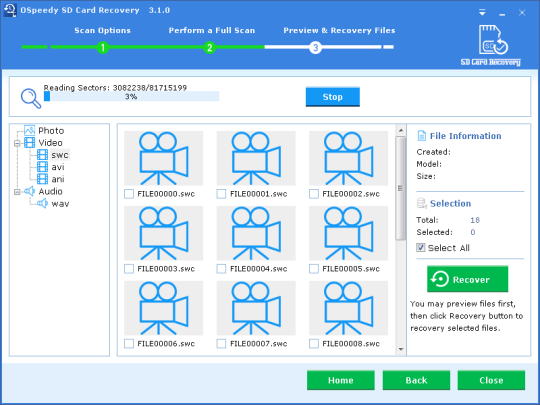This screenshot has height=405, width=540.
Task: Select the FILE00008.swc camera thumbnail
Action: point(349,308)
